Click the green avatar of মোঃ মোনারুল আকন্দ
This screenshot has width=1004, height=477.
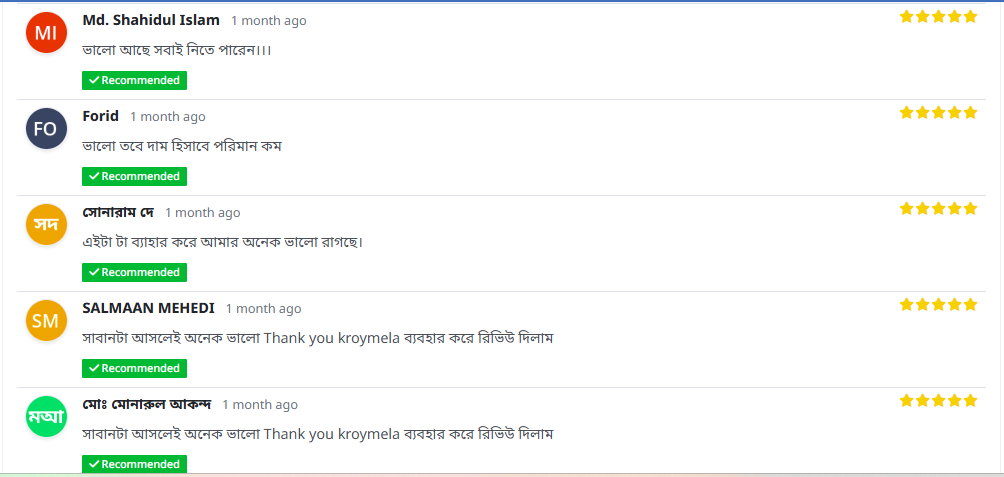[46, 417]
